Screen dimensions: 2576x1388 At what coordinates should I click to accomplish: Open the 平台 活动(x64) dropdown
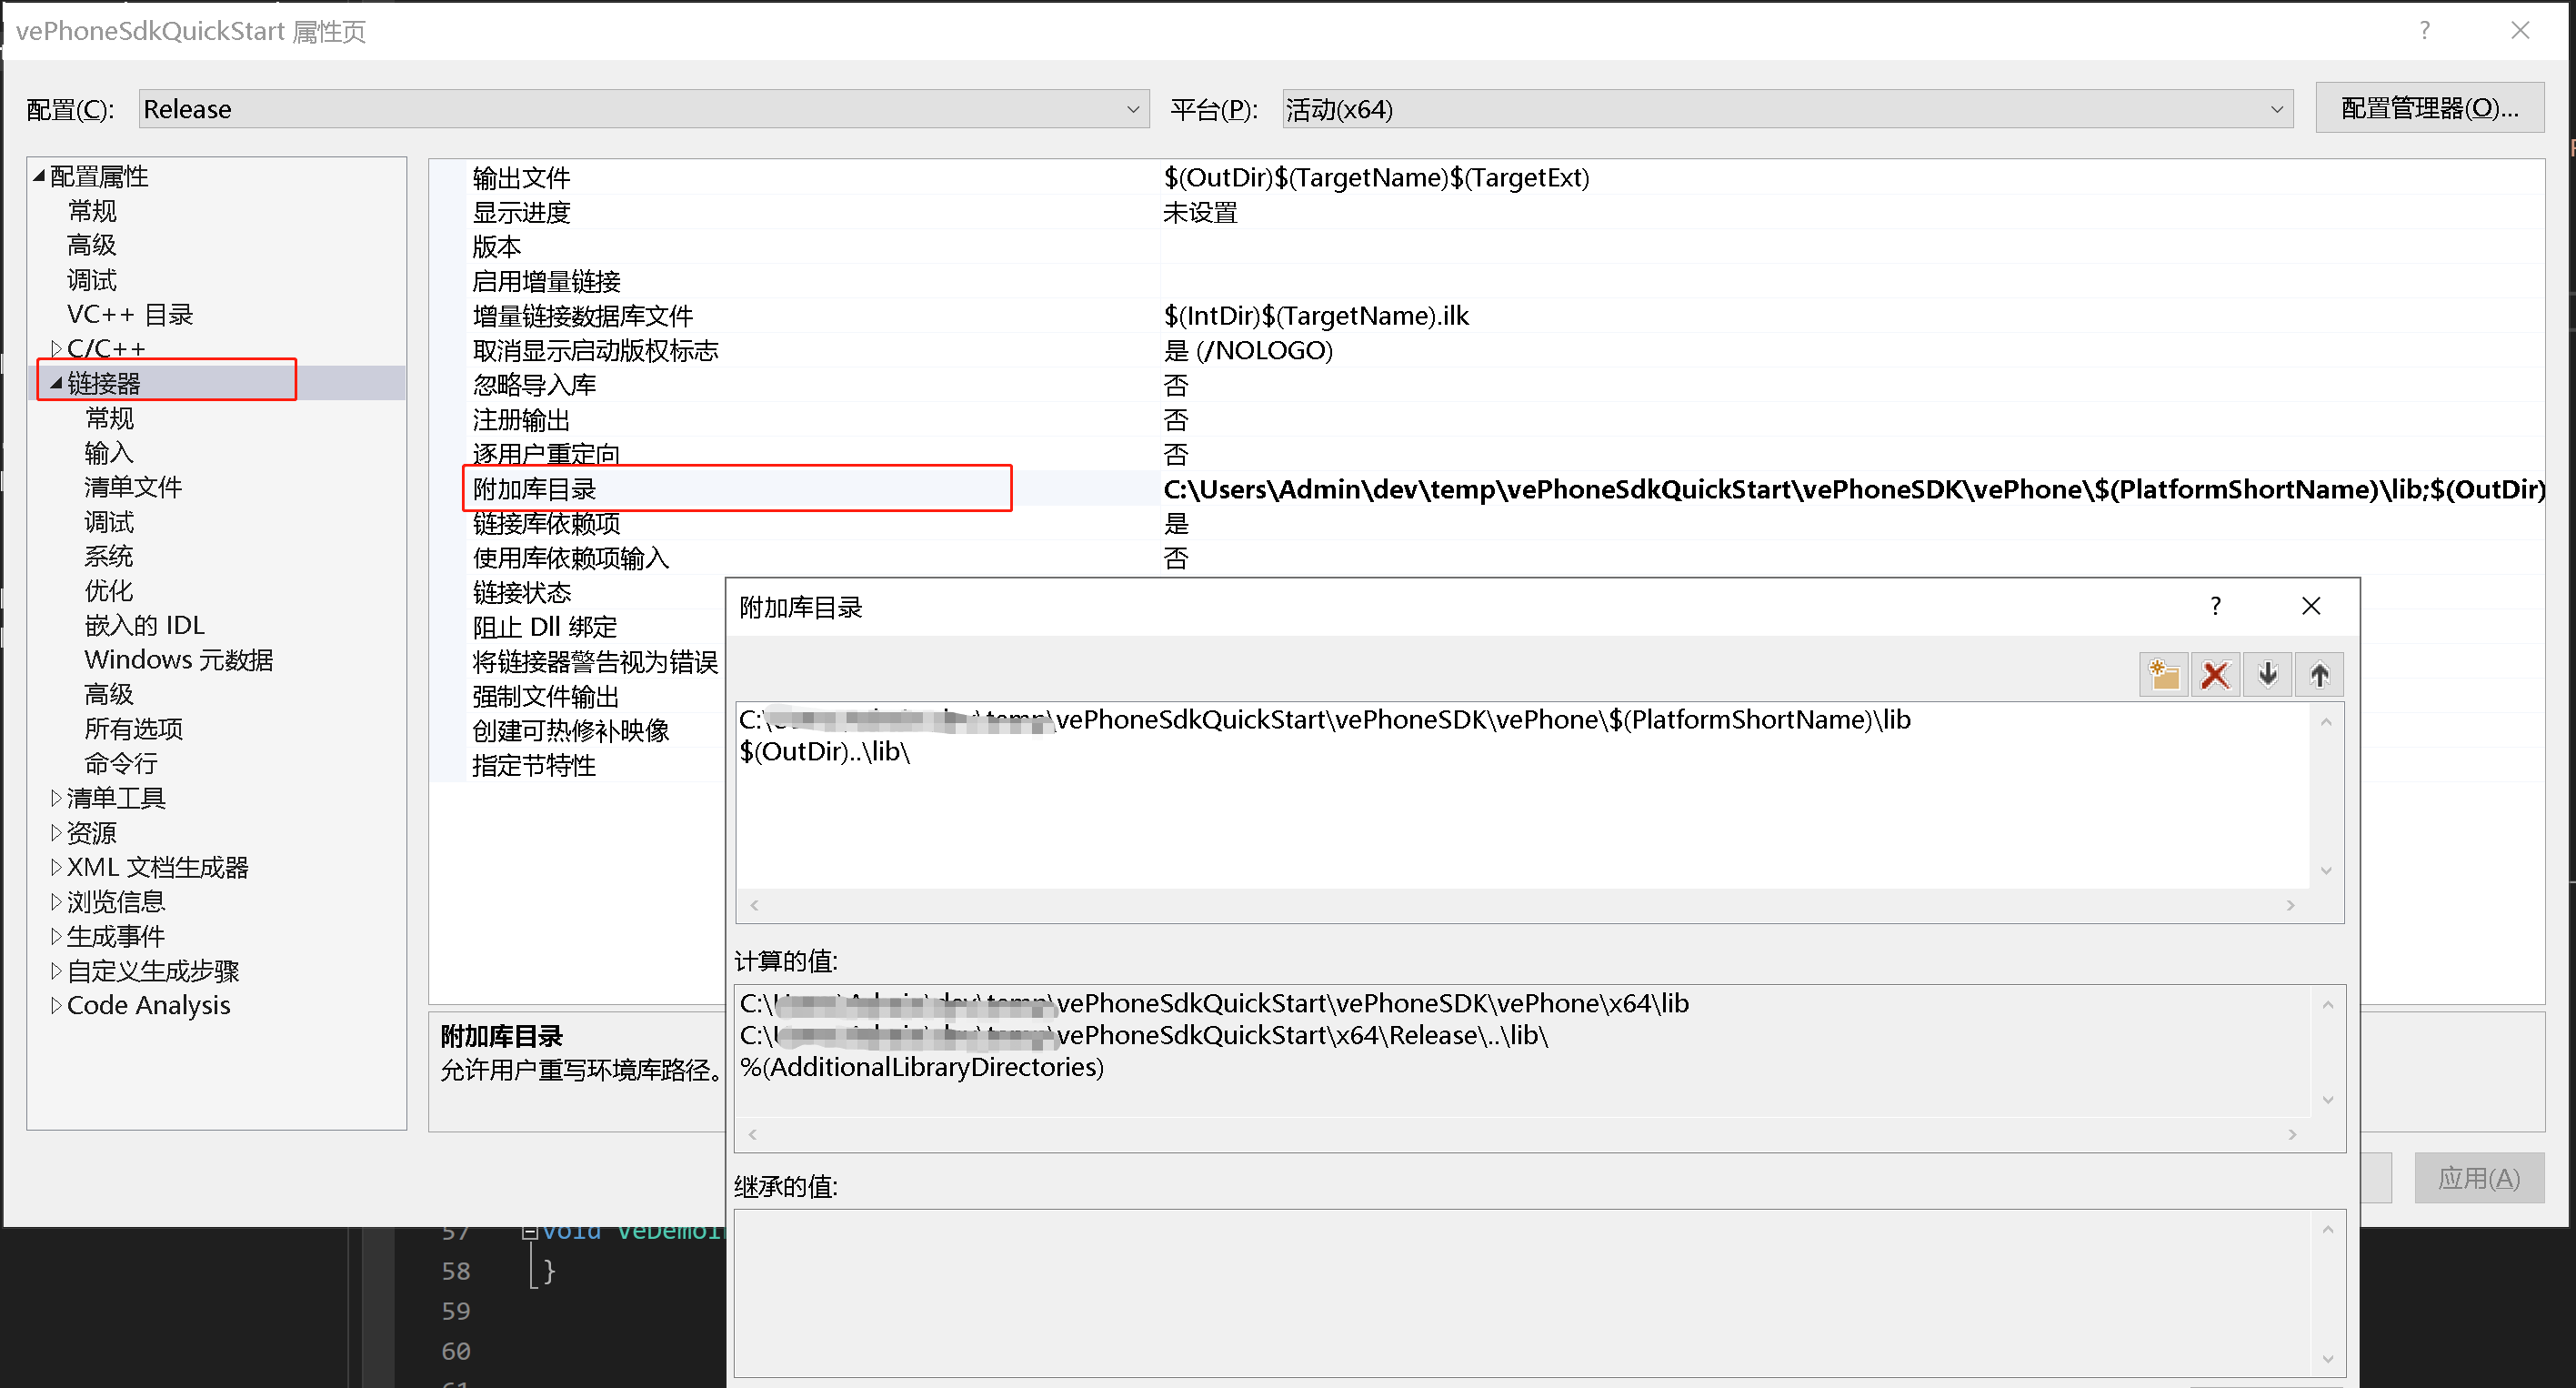[2276, 109]
